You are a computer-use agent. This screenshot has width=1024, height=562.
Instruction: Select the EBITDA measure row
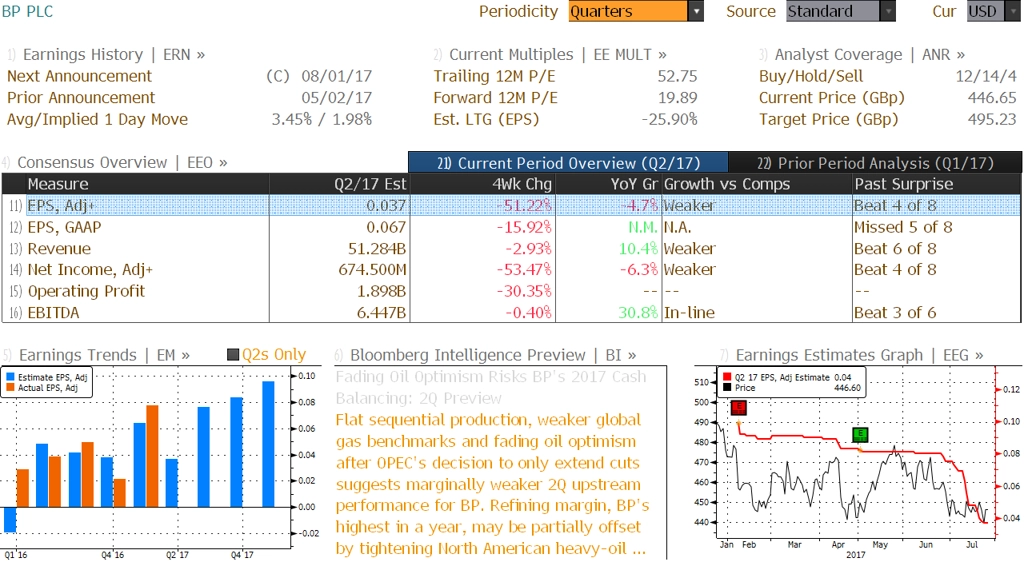(x=511, y=313)
